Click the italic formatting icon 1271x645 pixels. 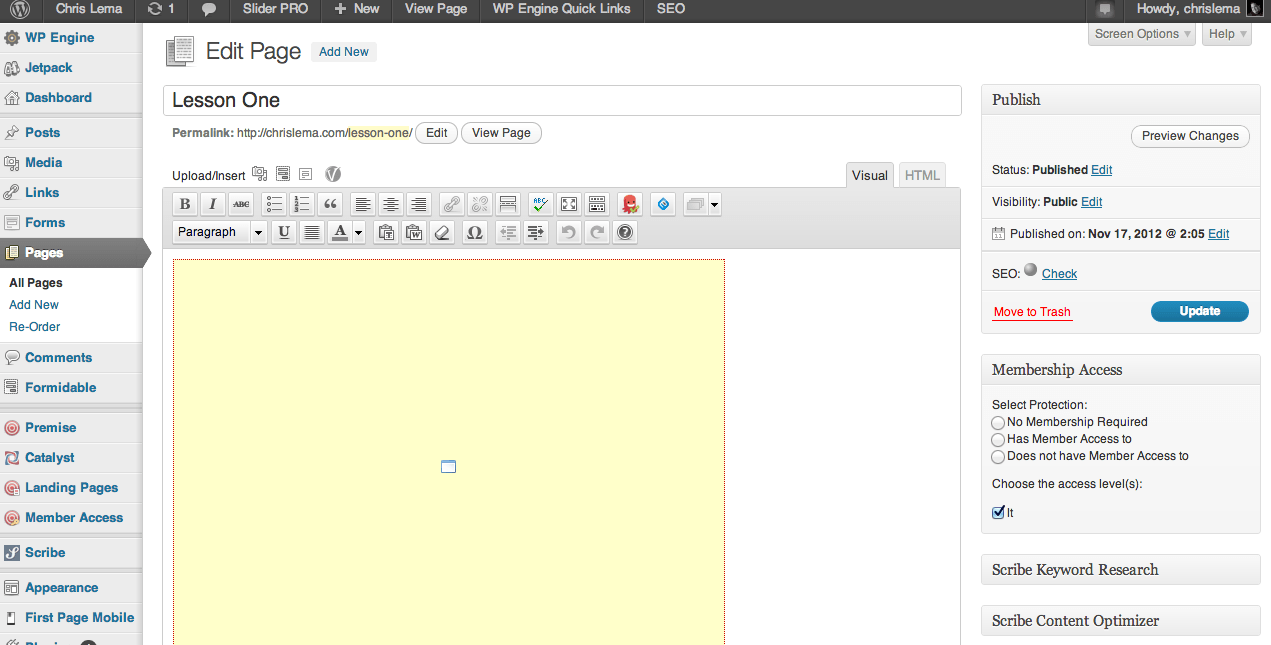click(x=213, y=205)
